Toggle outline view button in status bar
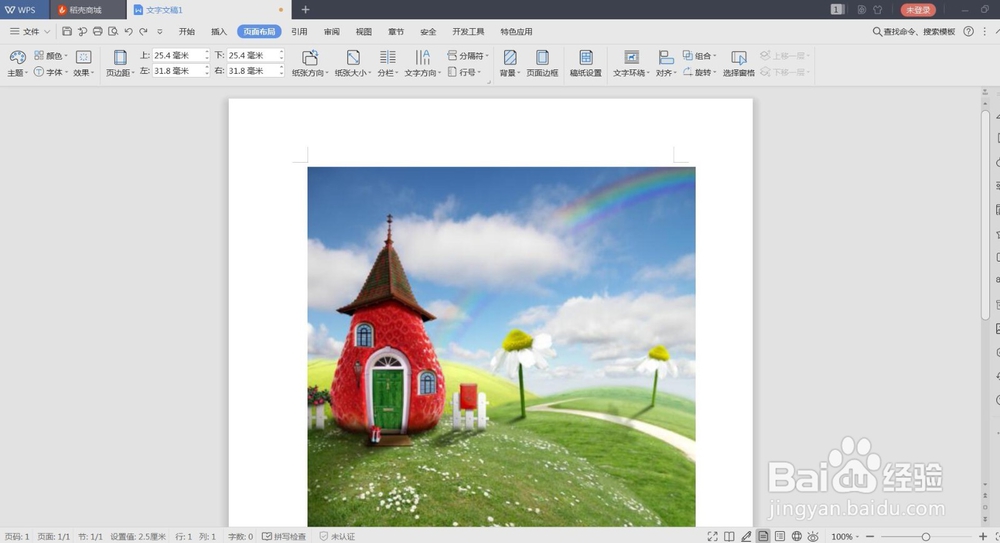1000x543 pixels. (x=780, y=537)
